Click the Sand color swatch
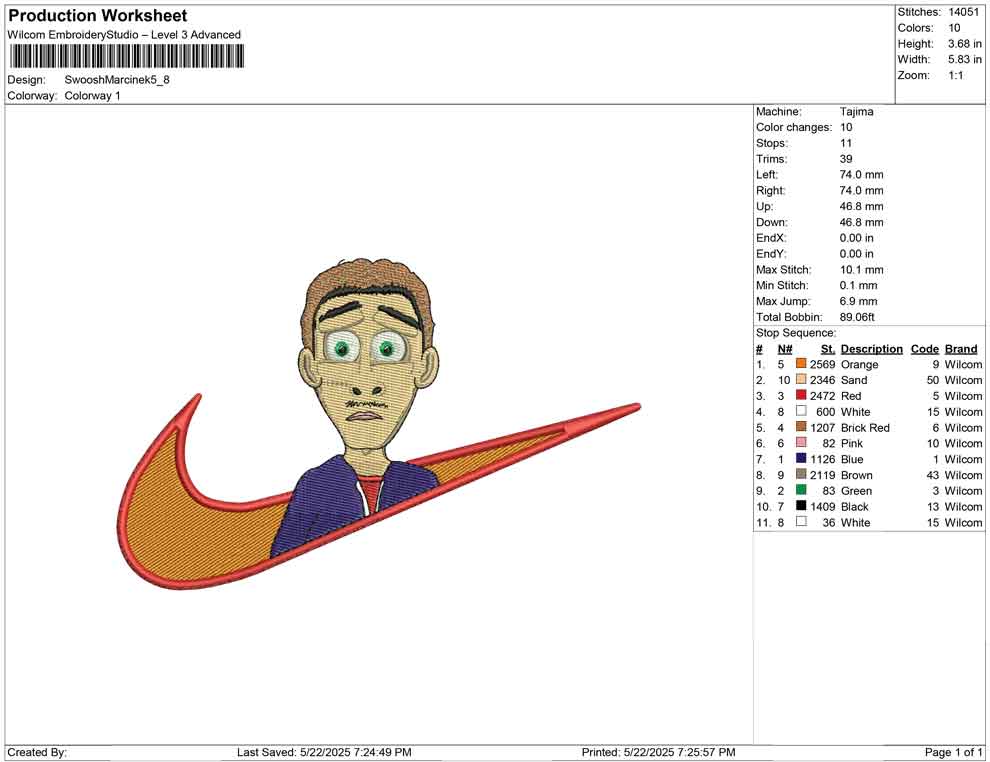Screen dimensions: 990x762 click(801, 379)
